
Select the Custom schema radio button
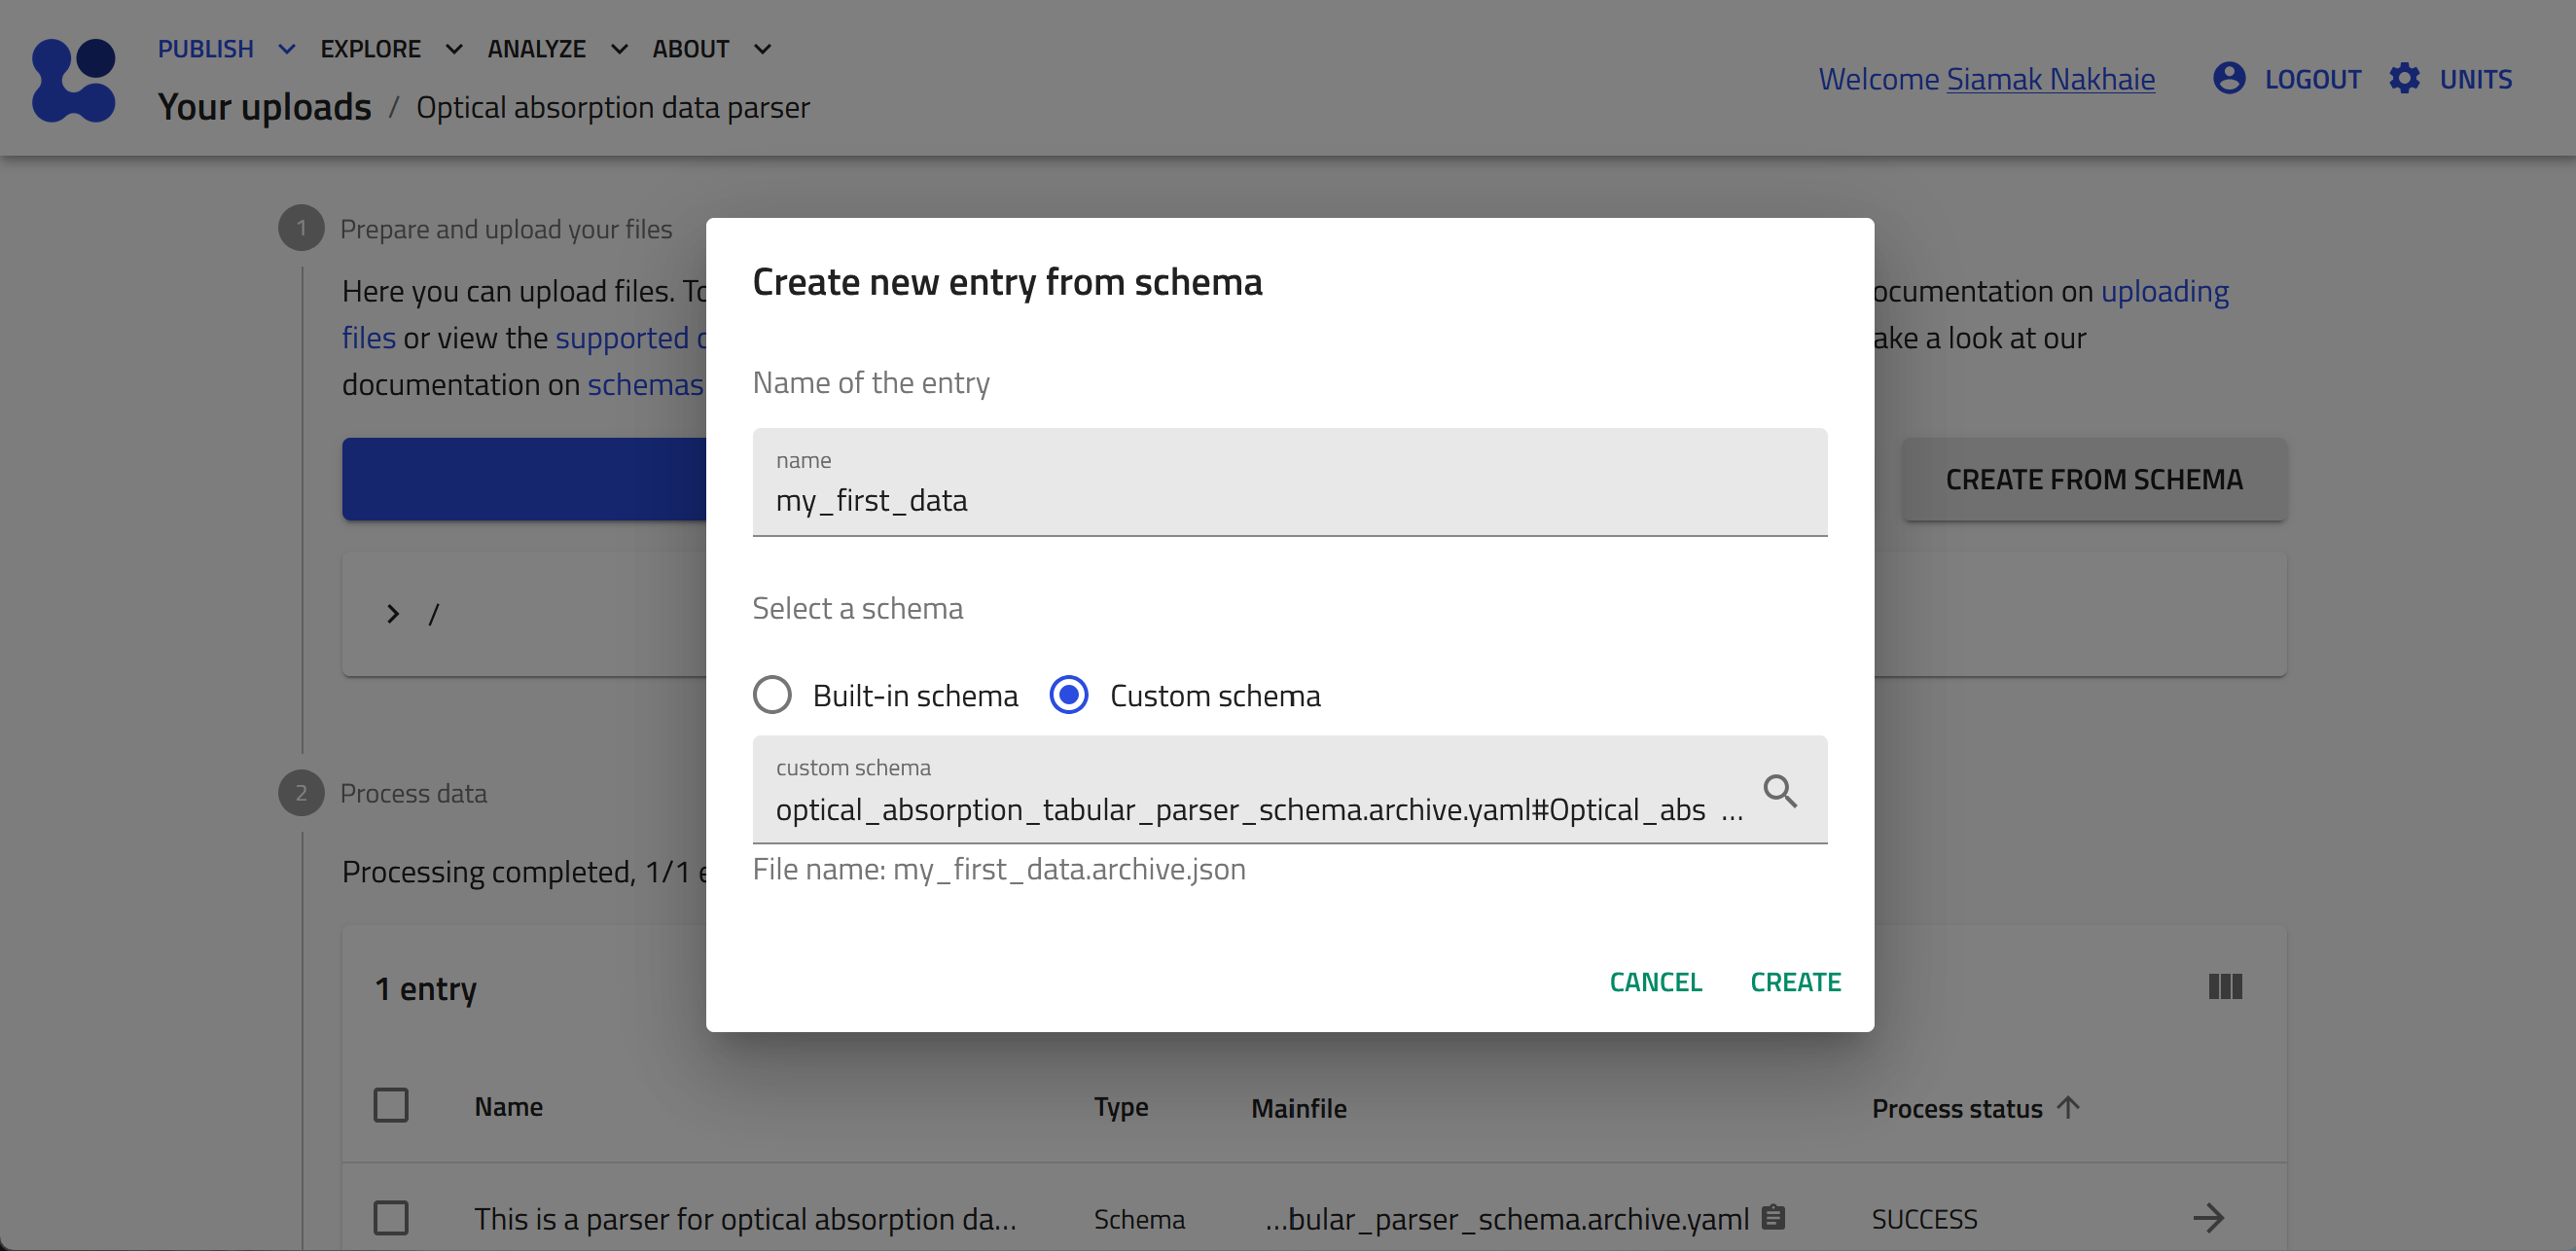point(1068,695)
